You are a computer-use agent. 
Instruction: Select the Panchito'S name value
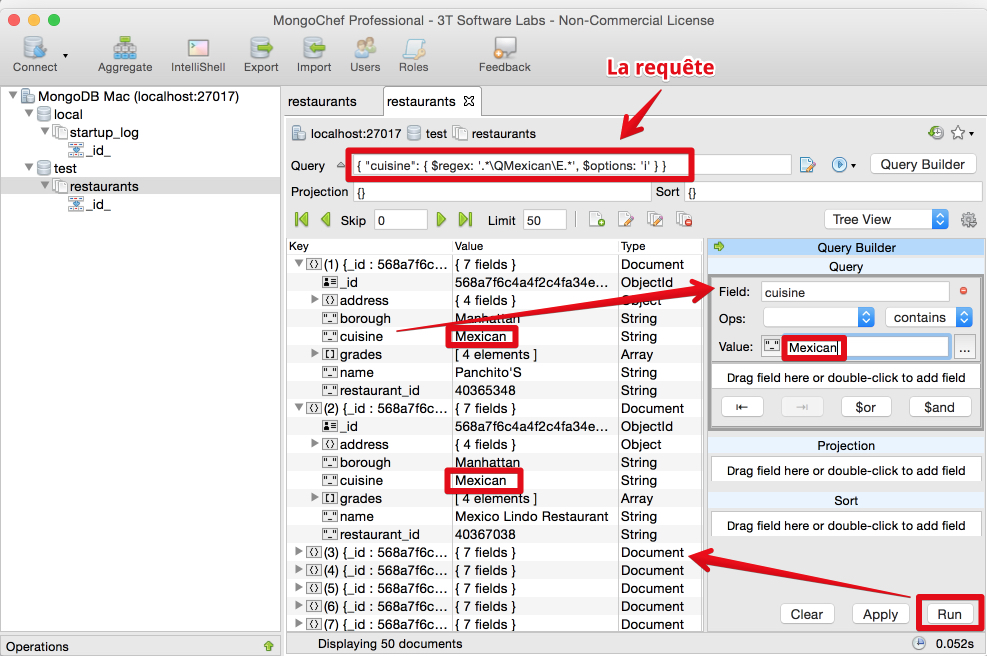coord(488,372)
